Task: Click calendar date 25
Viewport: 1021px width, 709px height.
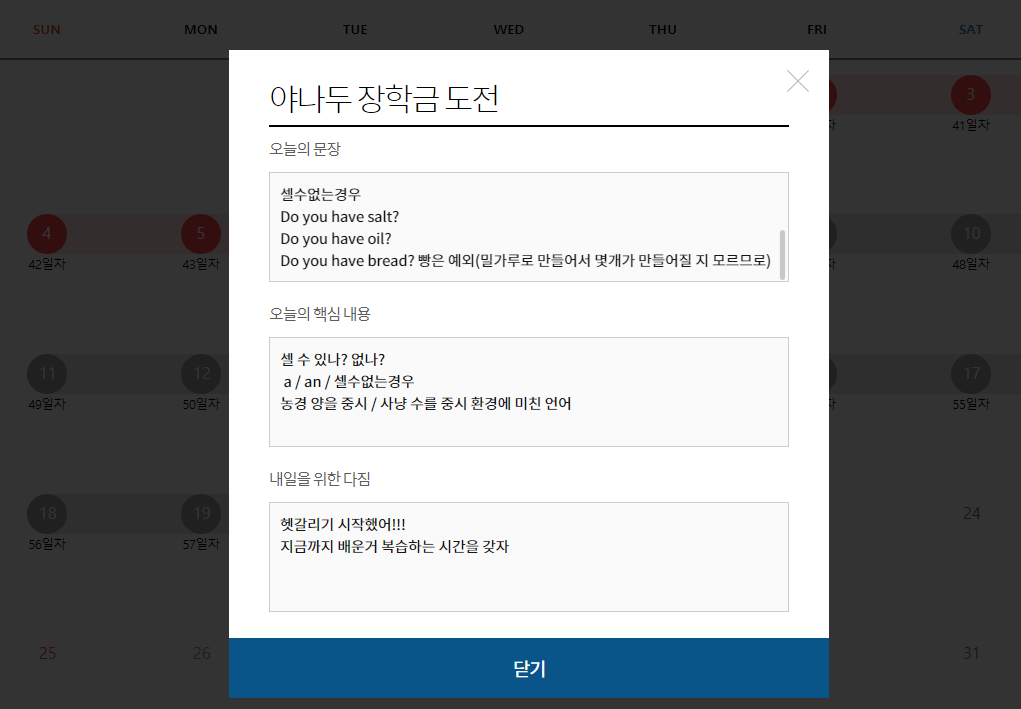Action: pos(47,653)
